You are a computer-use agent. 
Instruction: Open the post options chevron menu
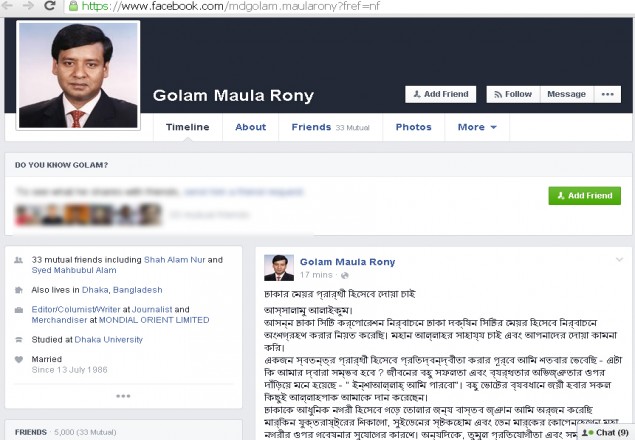618,259
